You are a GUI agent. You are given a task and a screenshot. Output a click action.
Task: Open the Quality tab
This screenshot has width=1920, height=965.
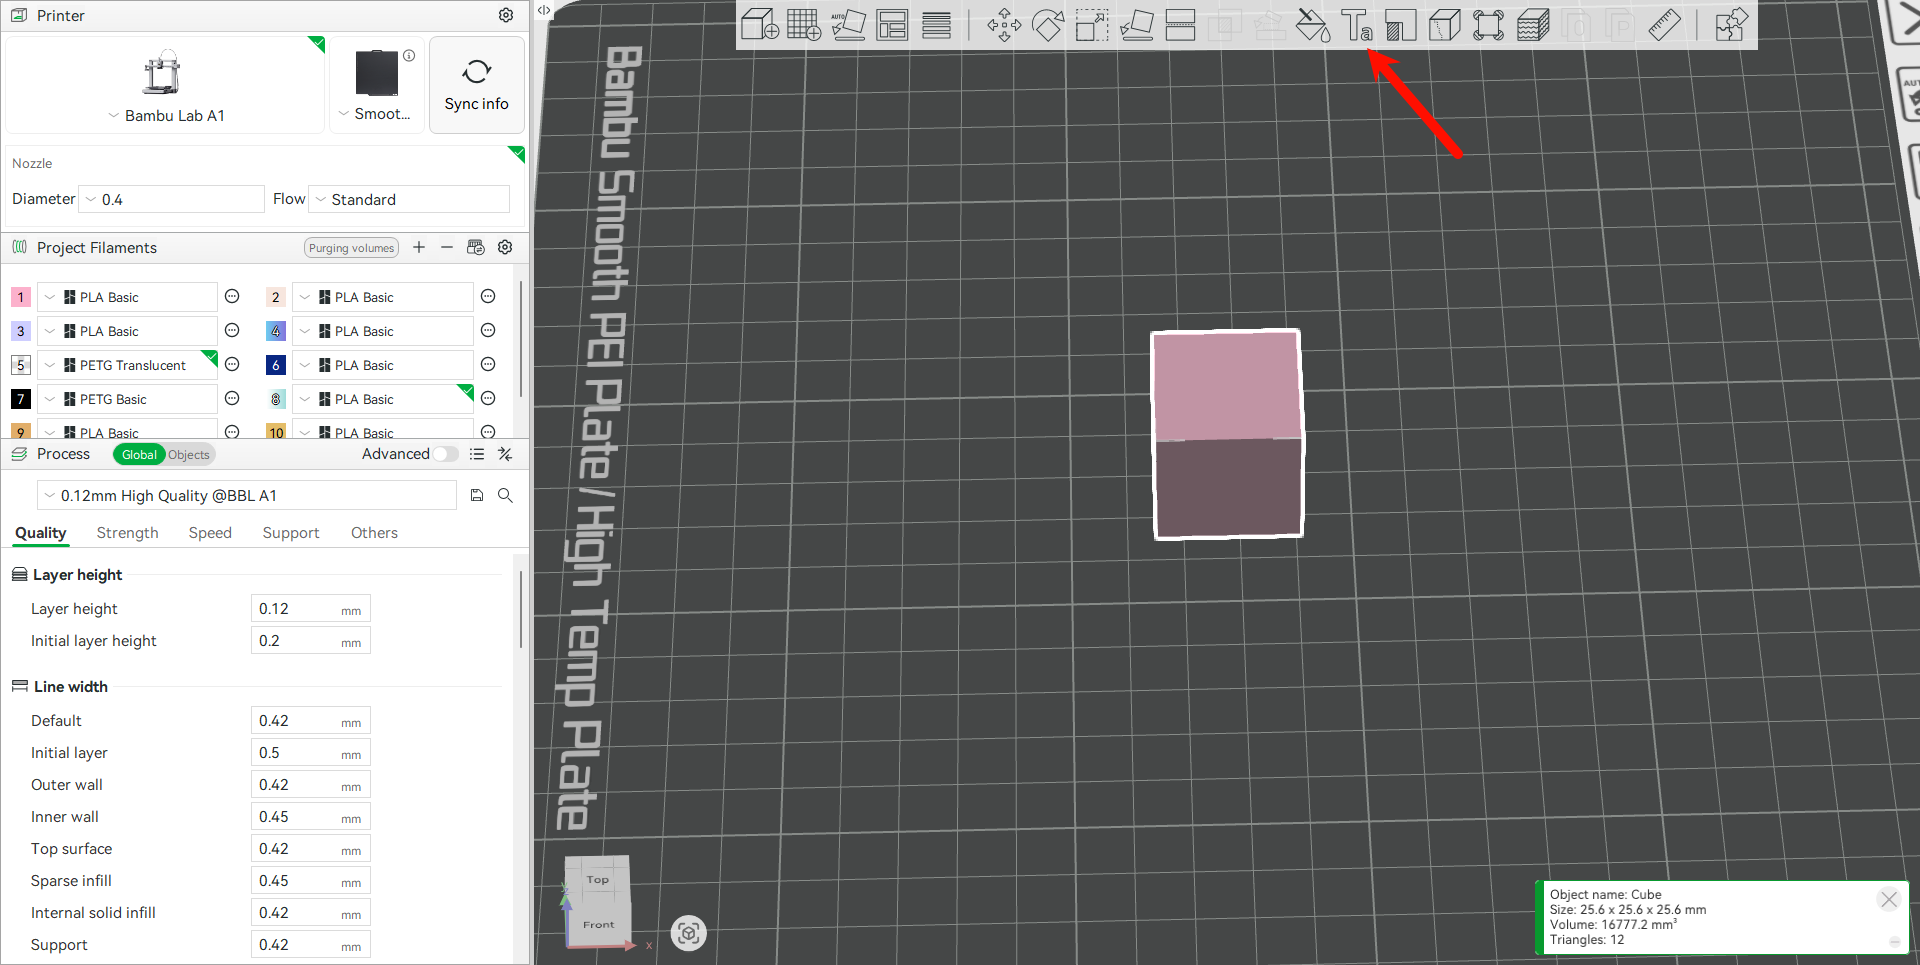(x=41, y=533)
